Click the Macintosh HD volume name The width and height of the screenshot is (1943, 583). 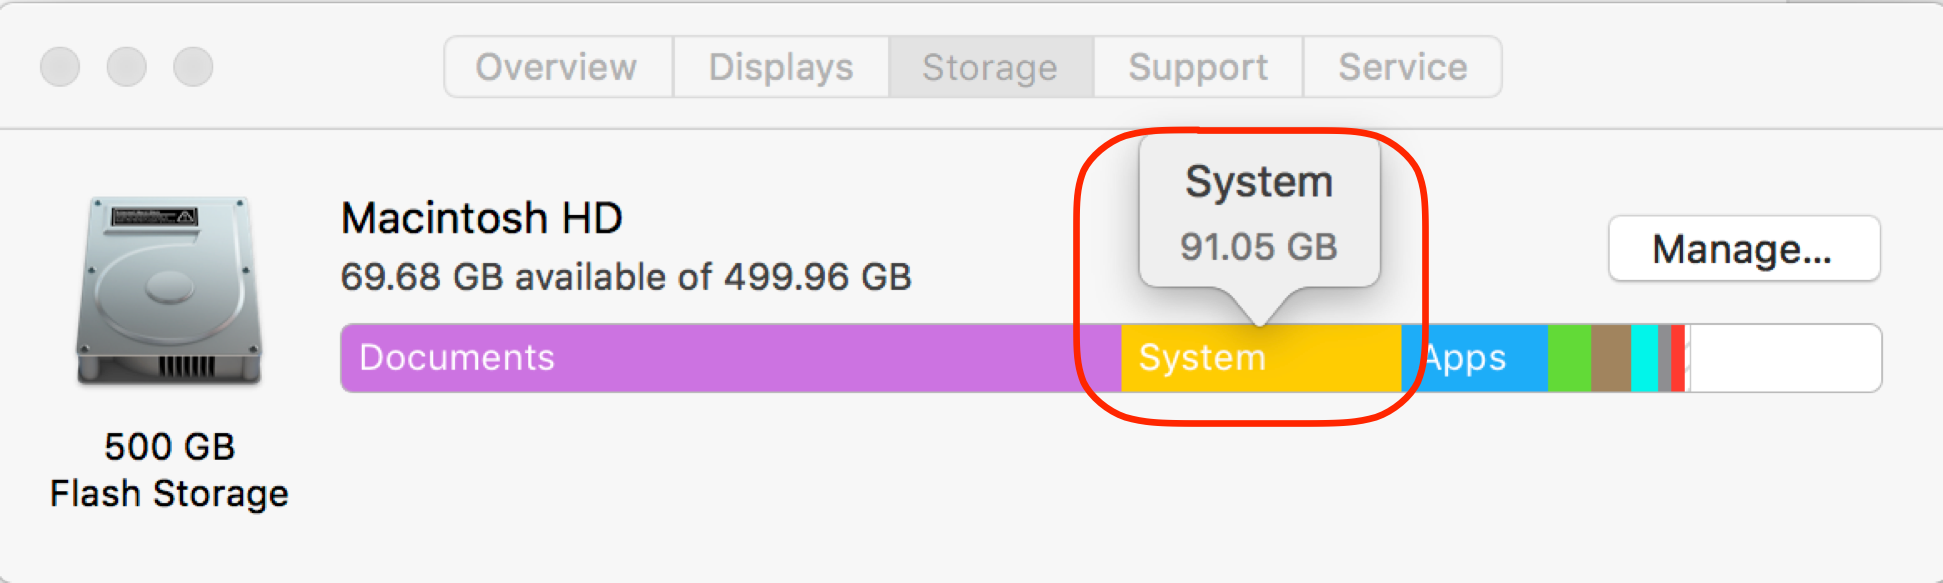[482, 218]
